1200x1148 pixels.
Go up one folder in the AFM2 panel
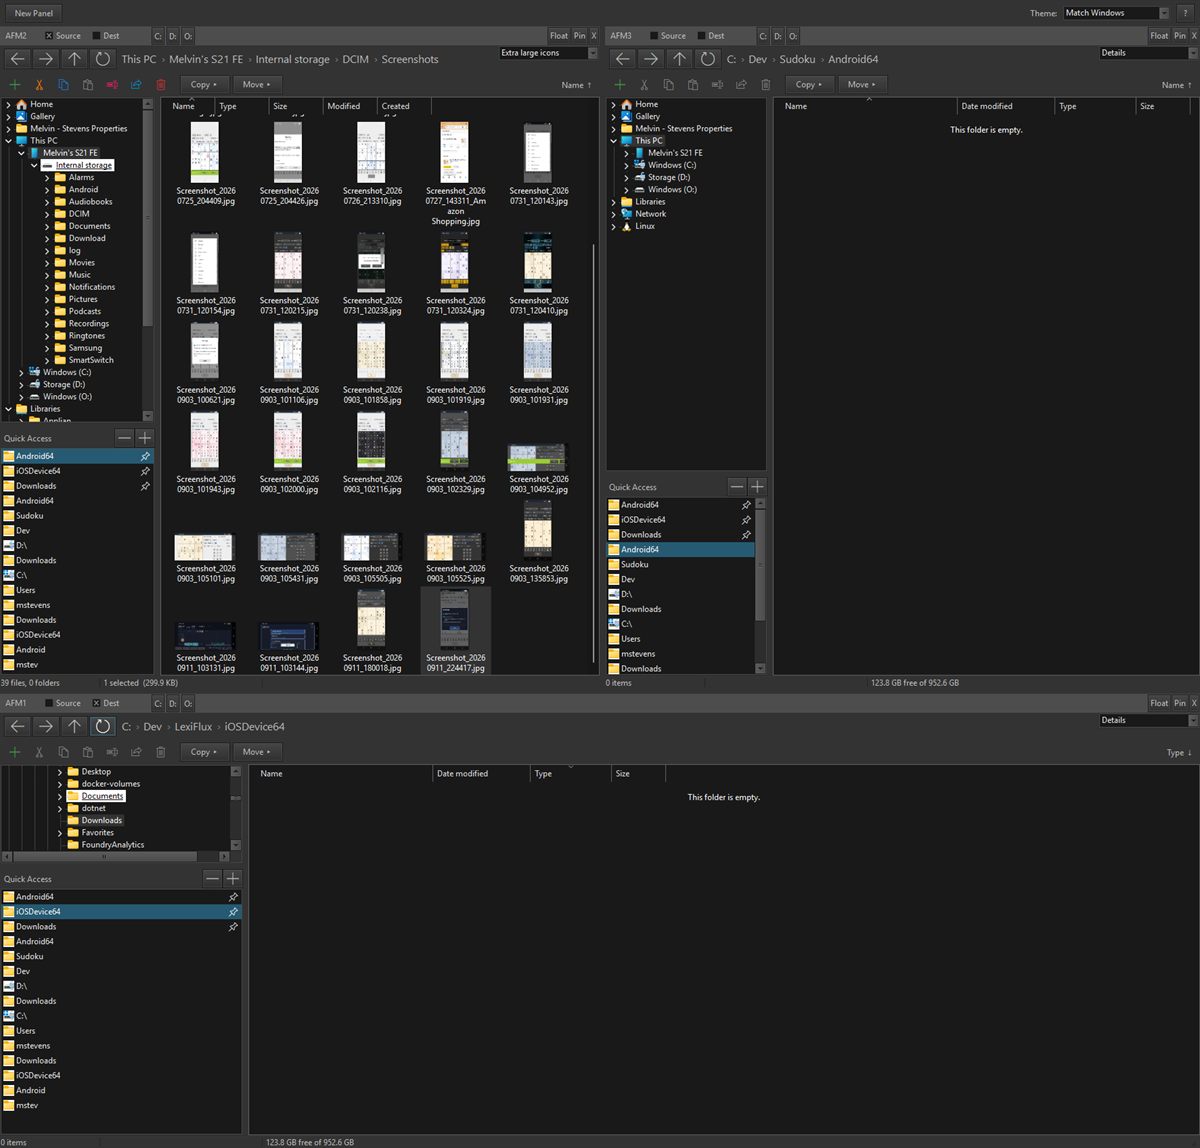75,59
